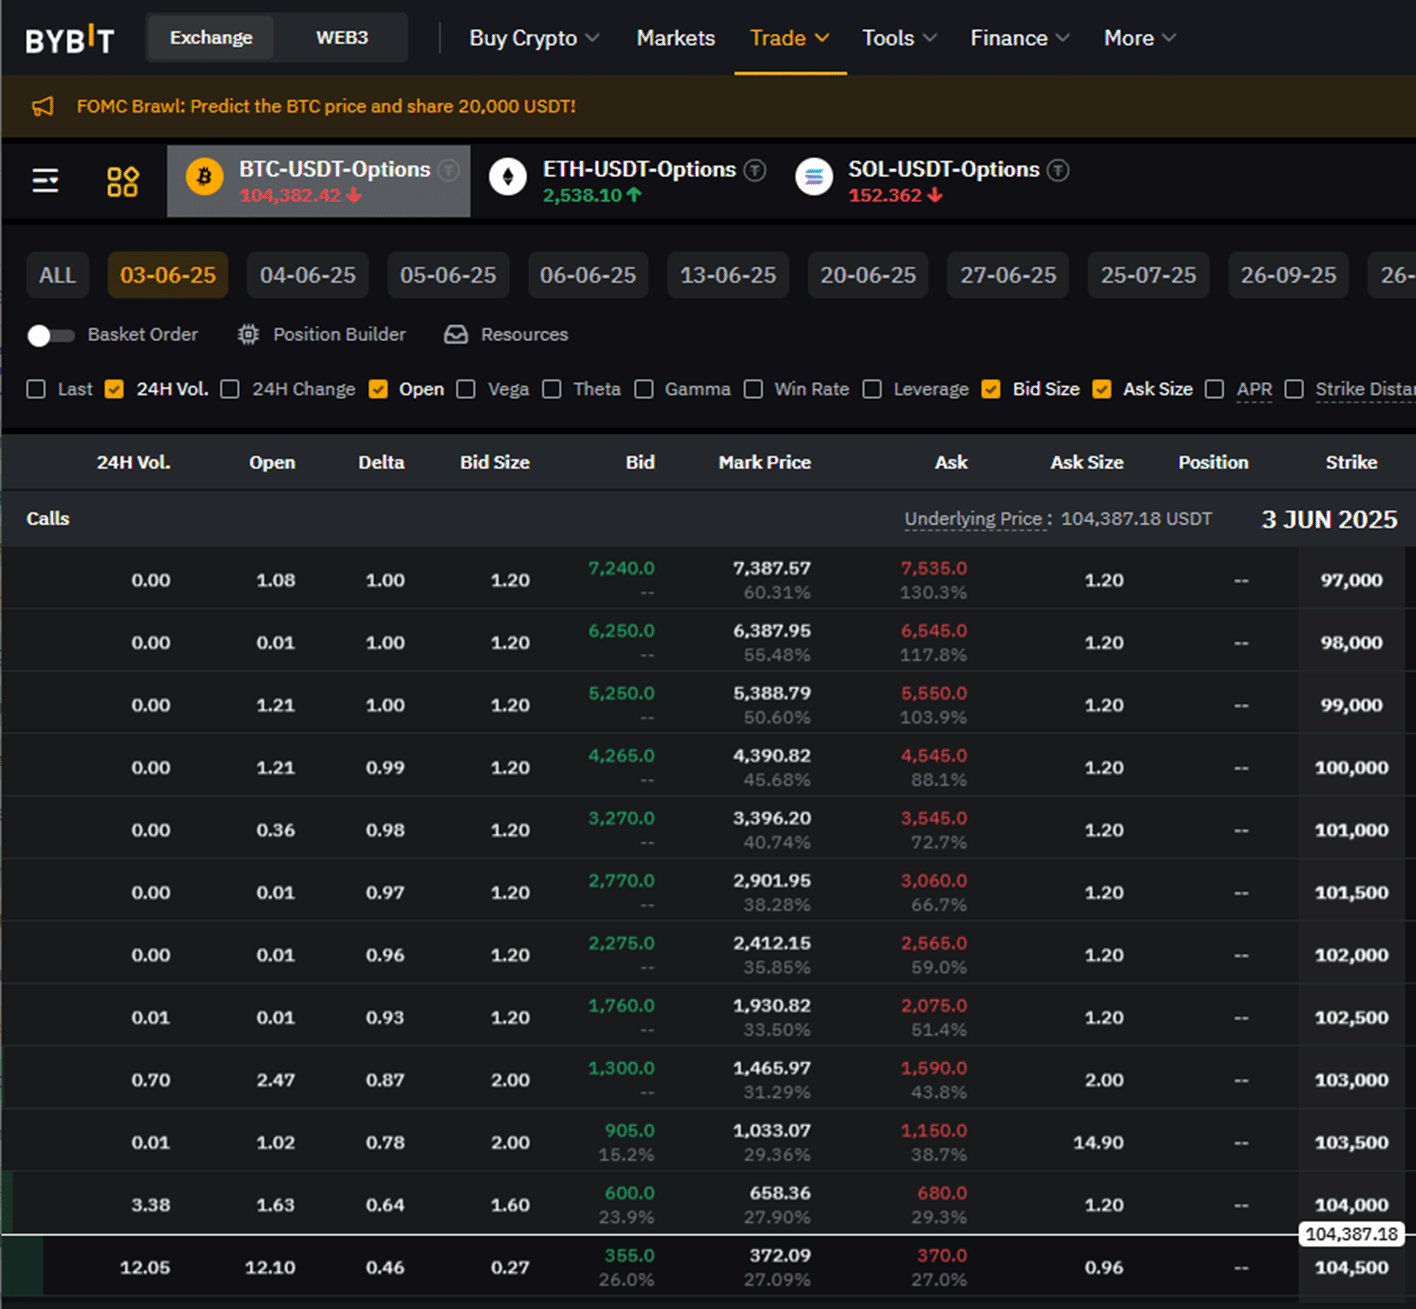This screenshot has height=1309, width=1416.
Task: Click the Bybit logo
Action: click(70, 39)
